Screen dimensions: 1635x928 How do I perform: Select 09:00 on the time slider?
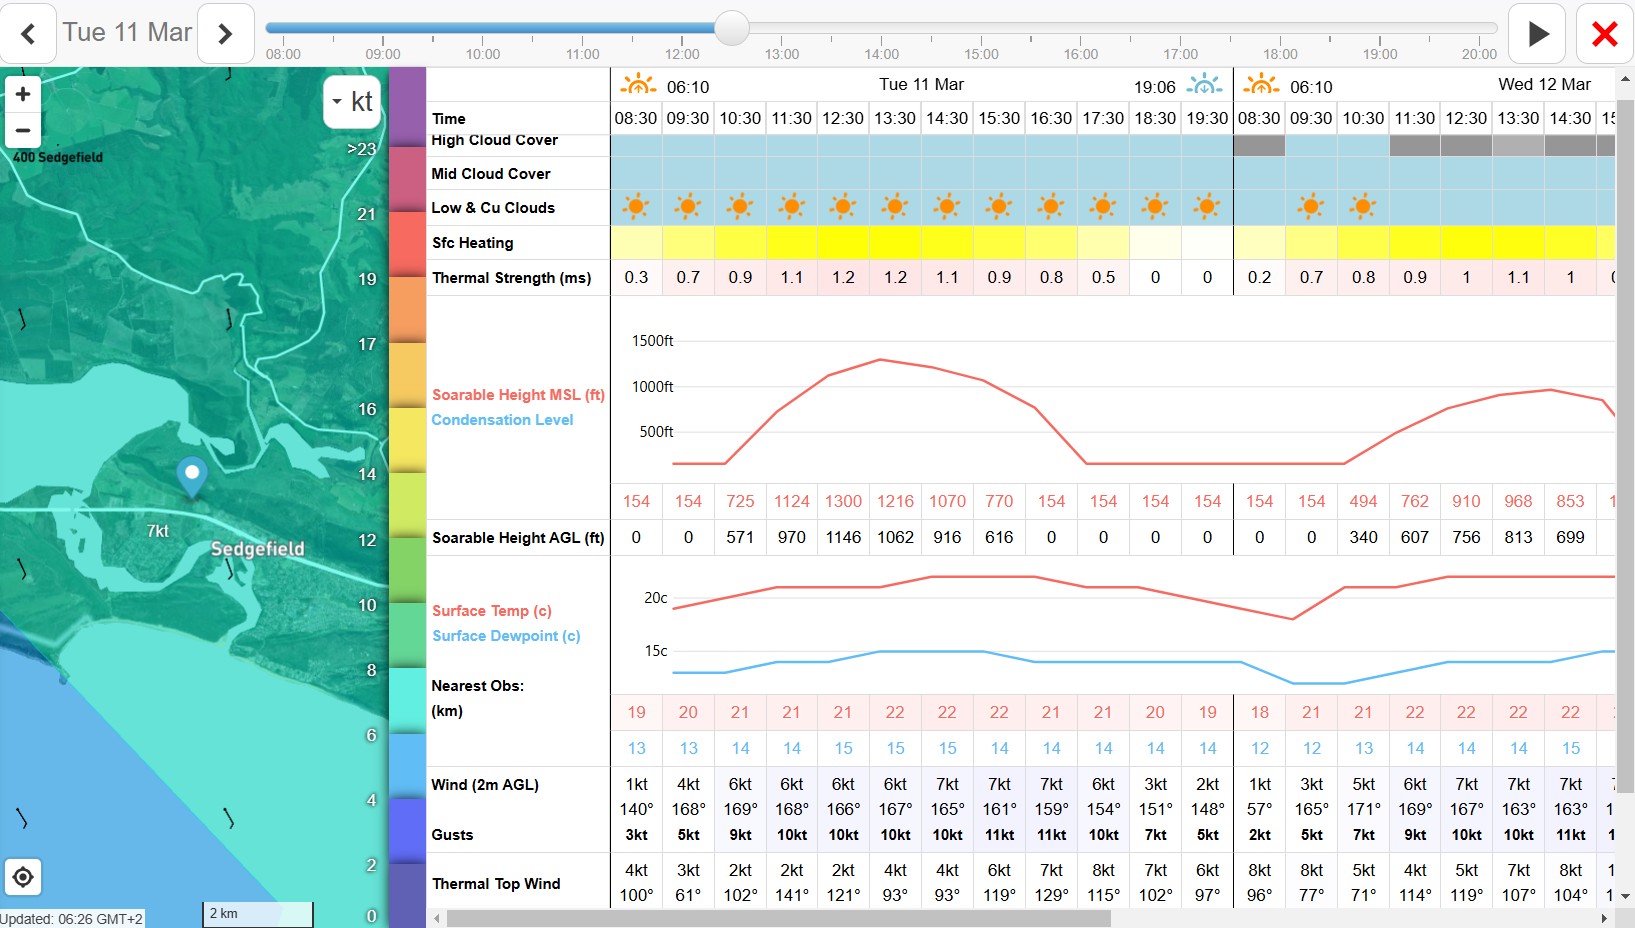(383, 54)
